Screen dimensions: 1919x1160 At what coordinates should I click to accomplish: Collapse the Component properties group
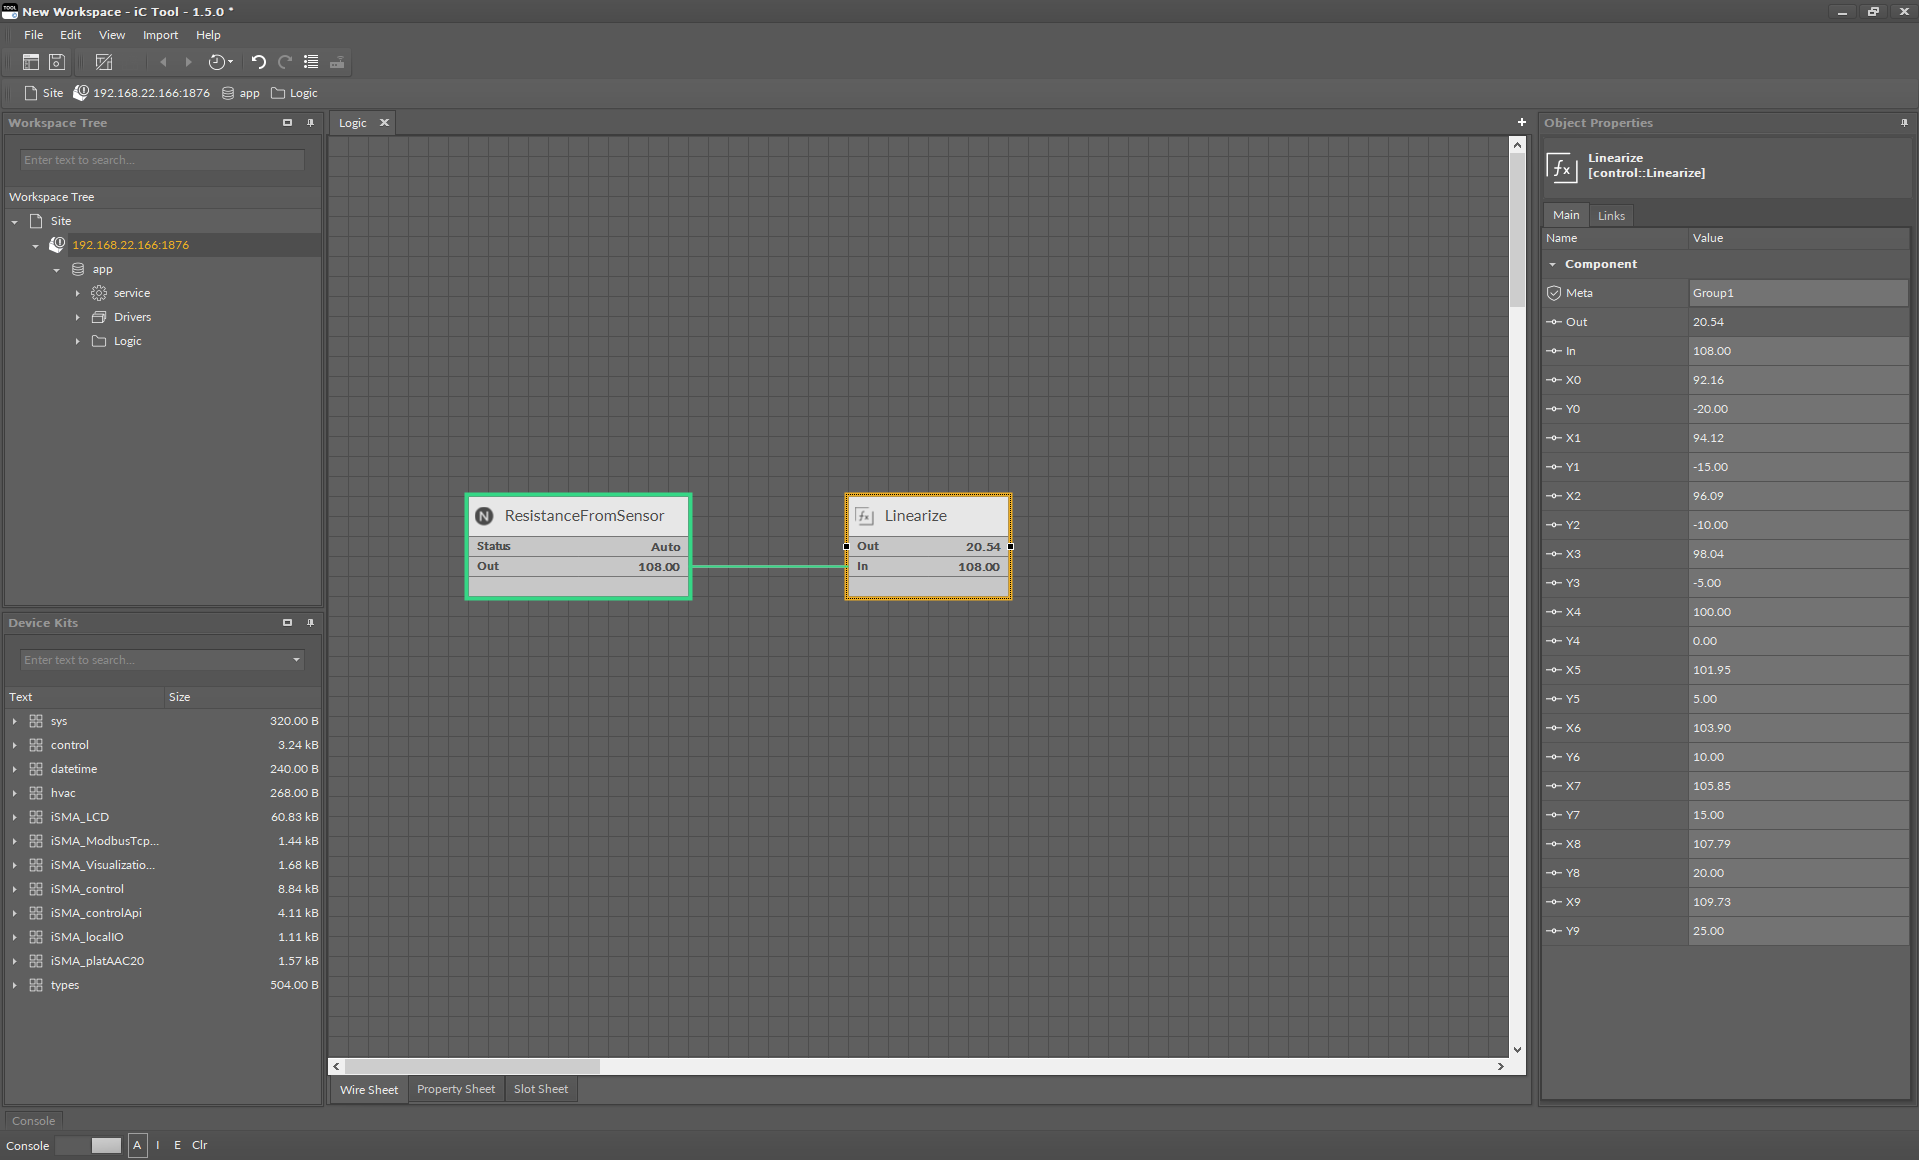(1552, 264)
